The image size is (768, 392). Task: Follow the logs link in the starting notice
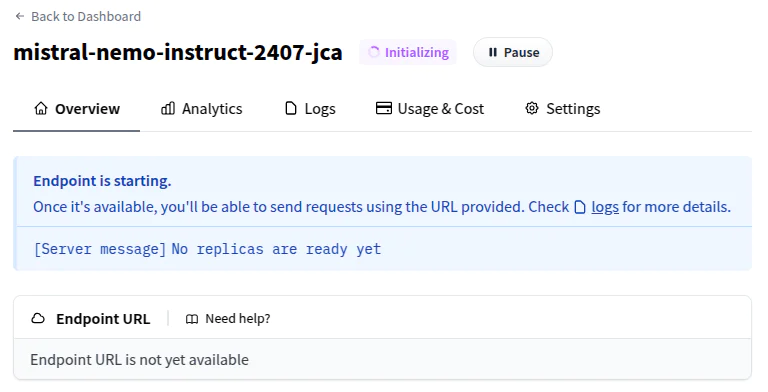click(605, 207)
